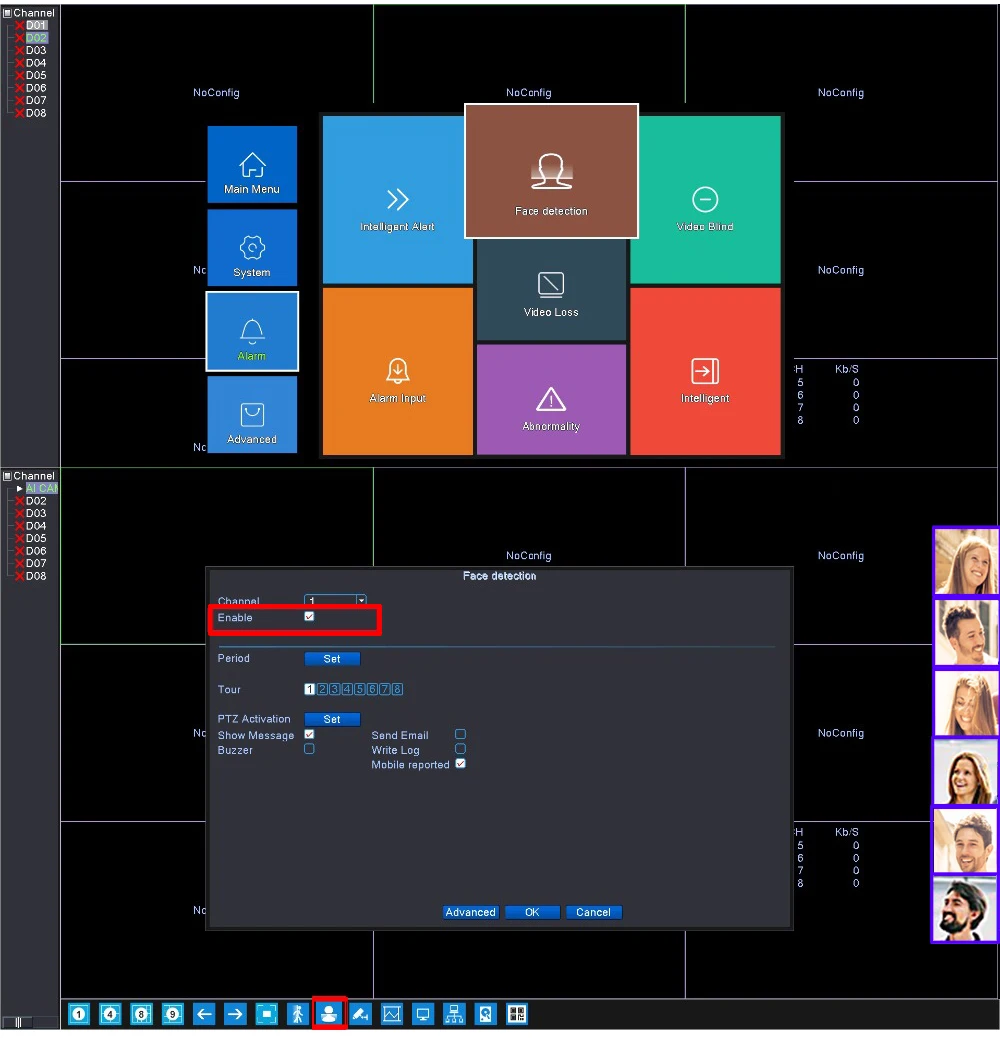Viewport: 1000px width, 1038px height.
Task: Open the last detected face thumbnail, bearded man
Action: [966, 909]
